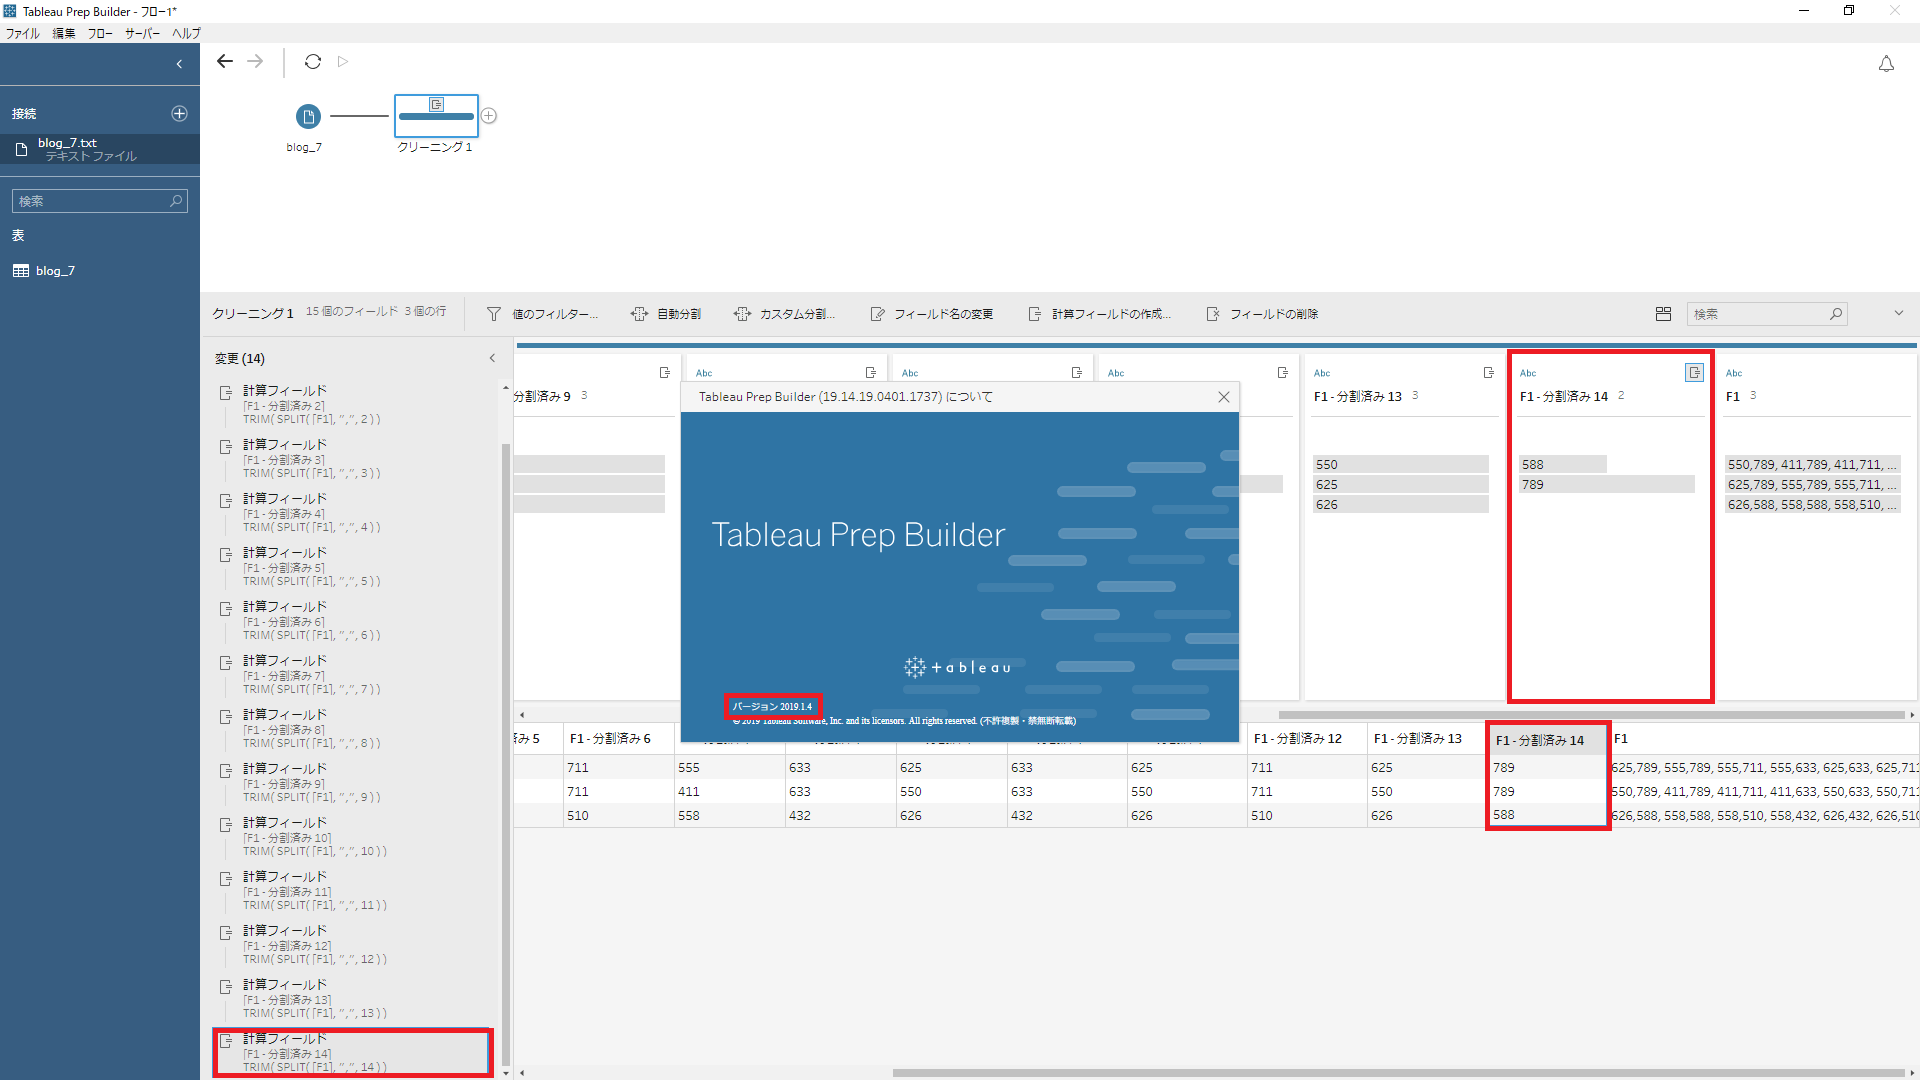Click plus icon after クリーニング 1 step
Viewport: 1920px width, 1080px height.
(489, 116)
